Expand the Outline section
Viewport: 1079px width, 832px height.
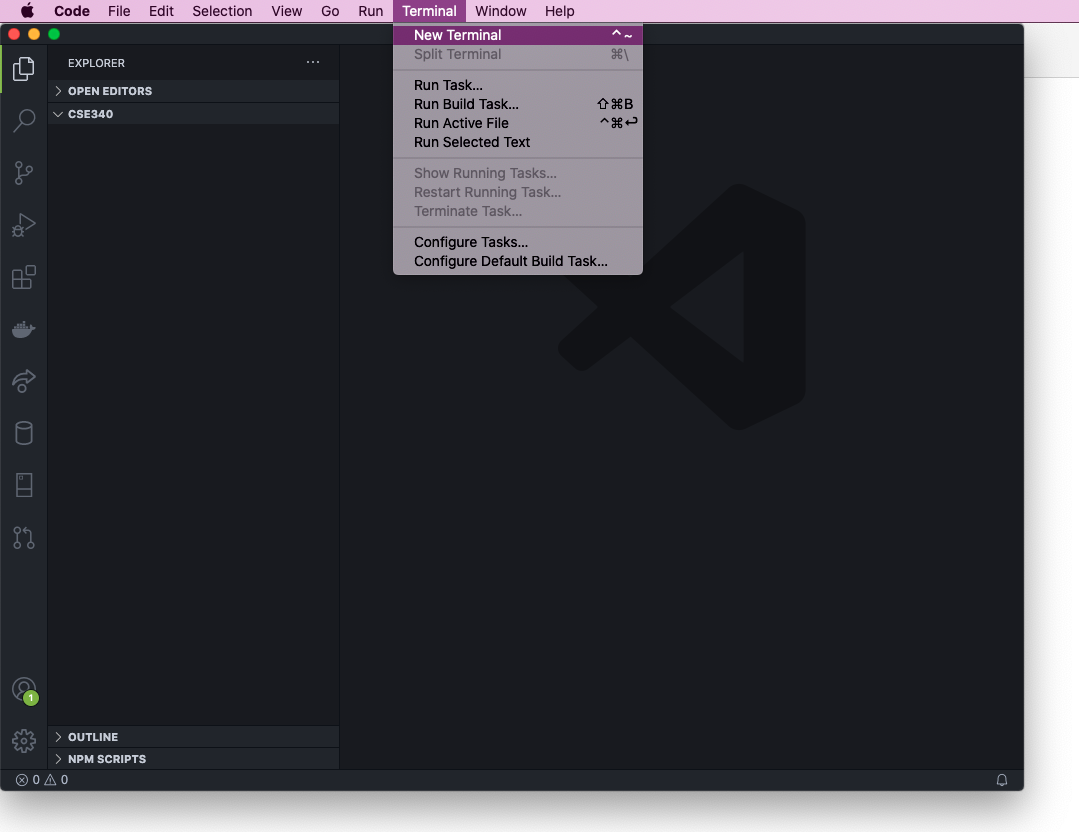coord(193,736)
